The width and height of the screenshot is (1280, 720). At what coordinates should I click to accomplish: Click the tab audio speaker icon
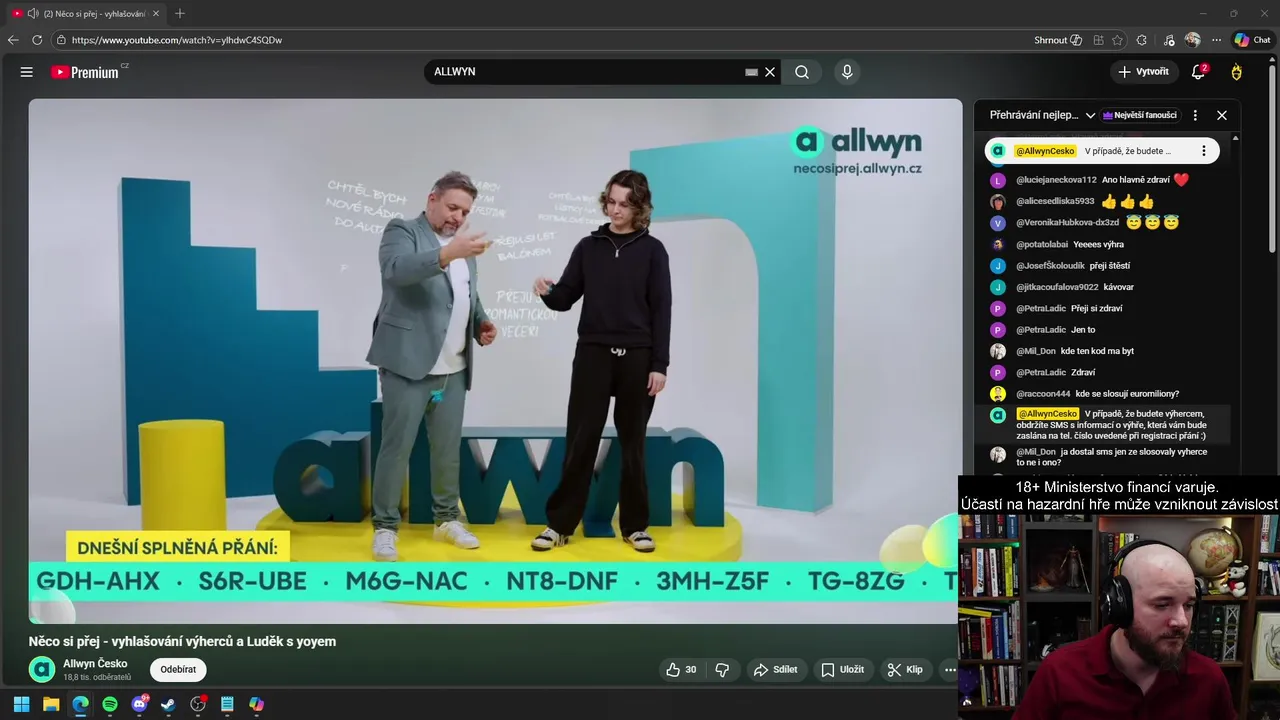point(33,13)
